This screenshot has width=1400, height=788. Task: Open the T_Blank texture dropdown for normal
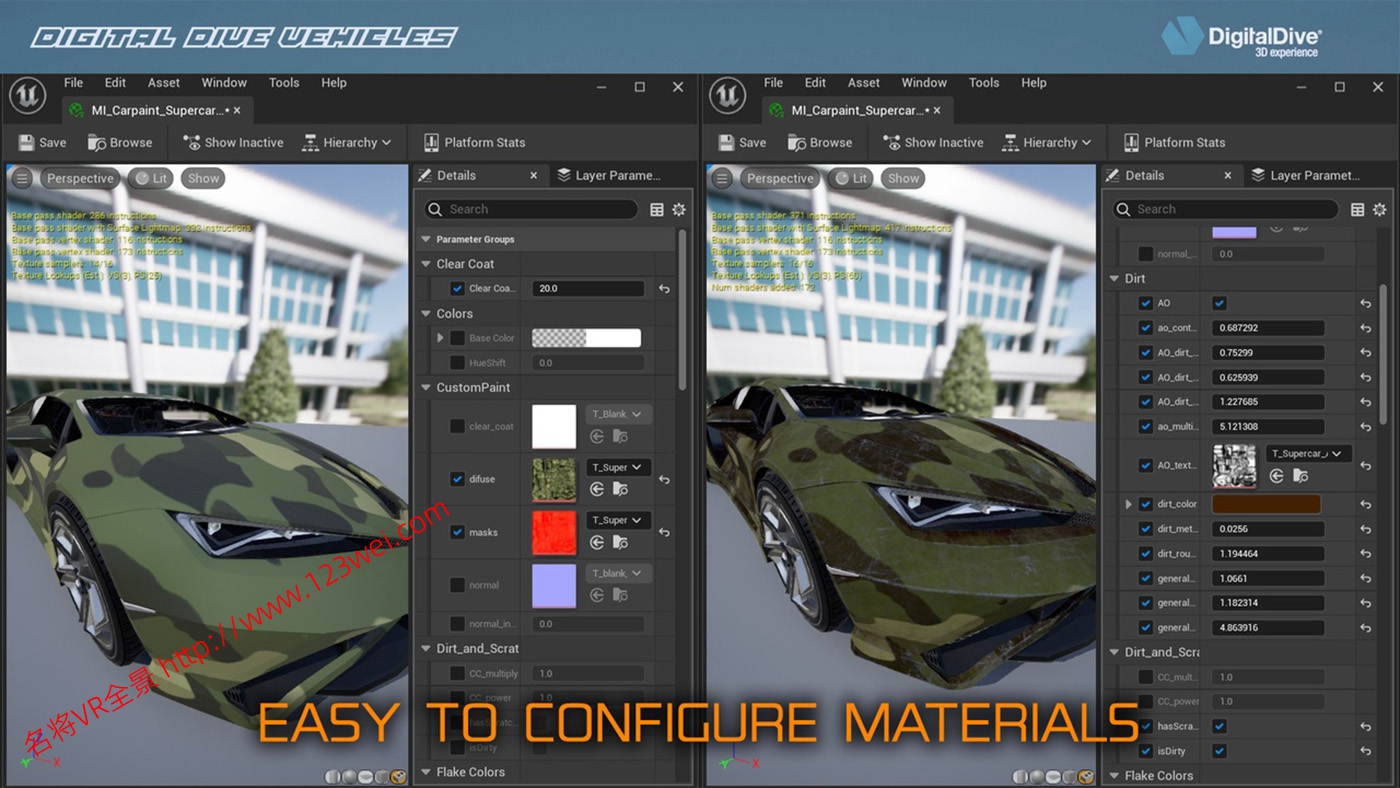point(617,572)
